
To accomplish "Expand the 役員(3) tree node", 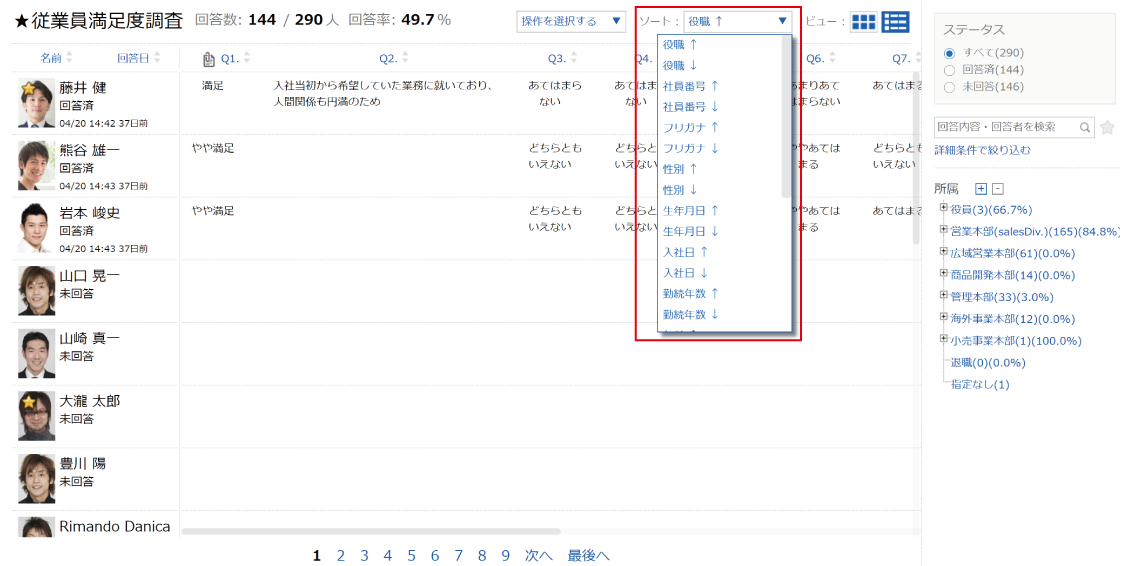I will pyautogui.click(x=944, y=209).
